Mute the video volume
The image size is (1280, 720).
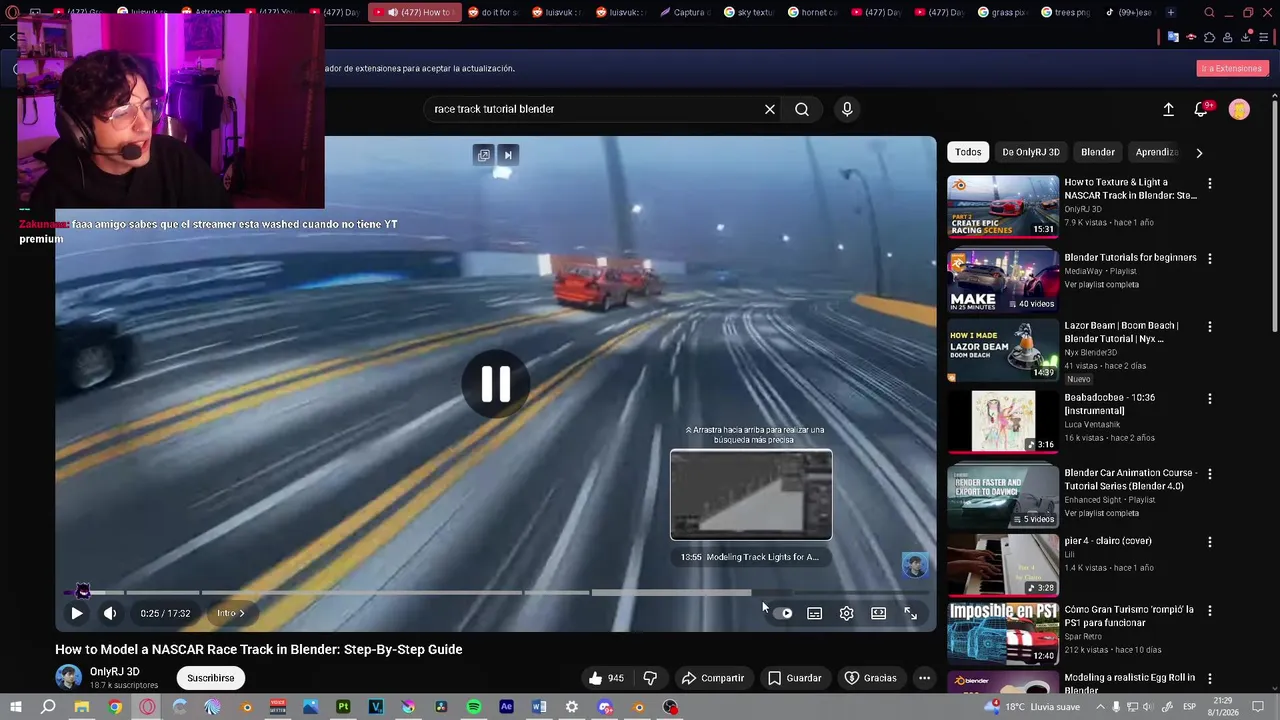[110, 613]
